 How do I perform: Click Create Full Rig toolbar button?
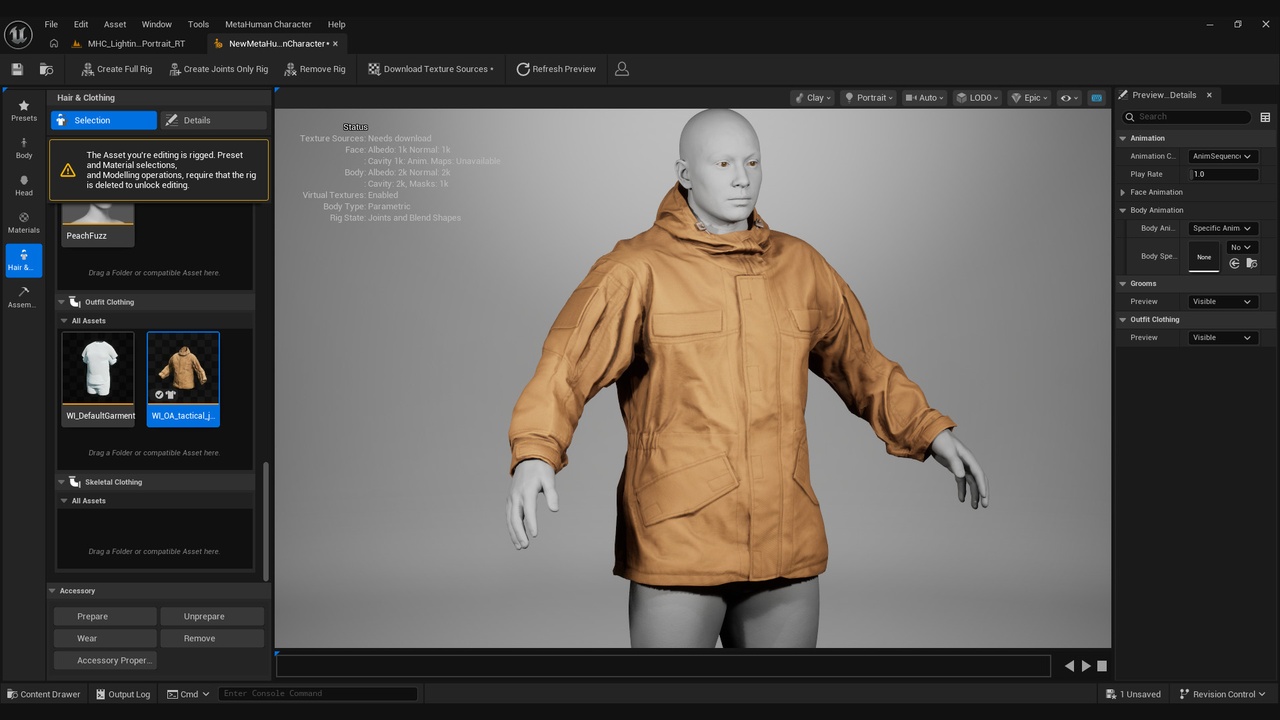(x=116, y=69)
